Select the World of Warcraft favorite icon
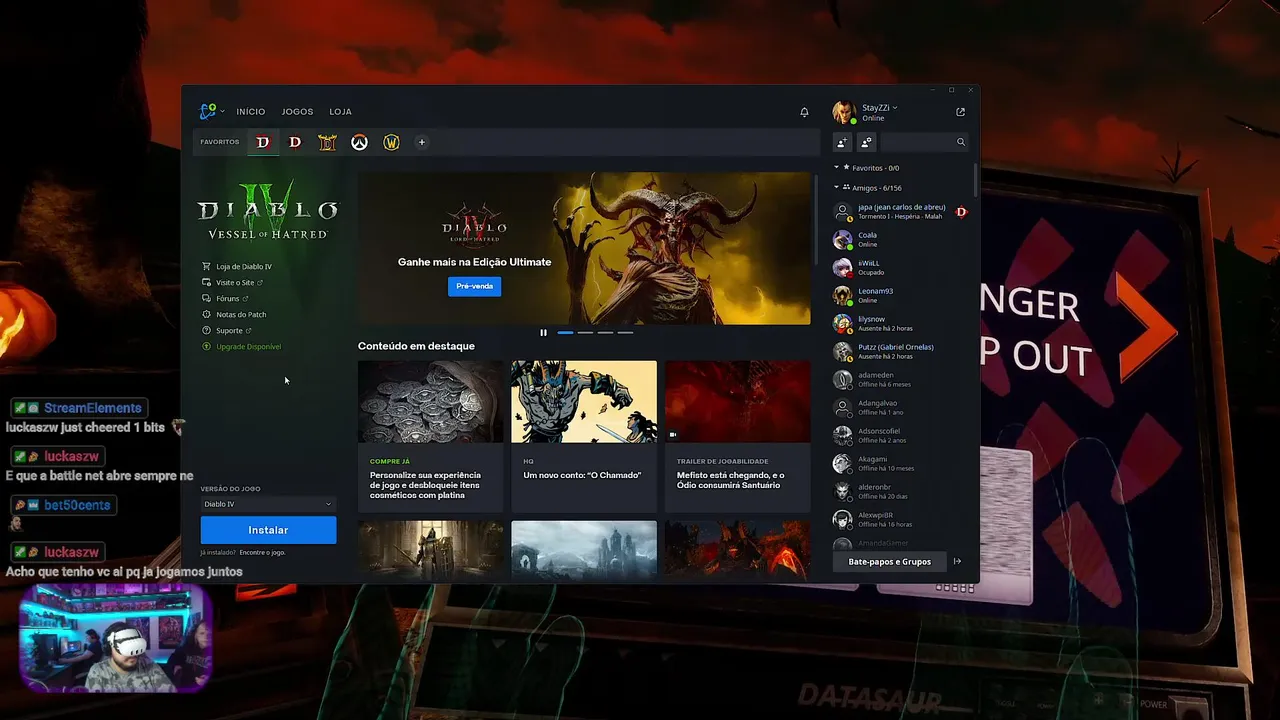 (391, 142)
